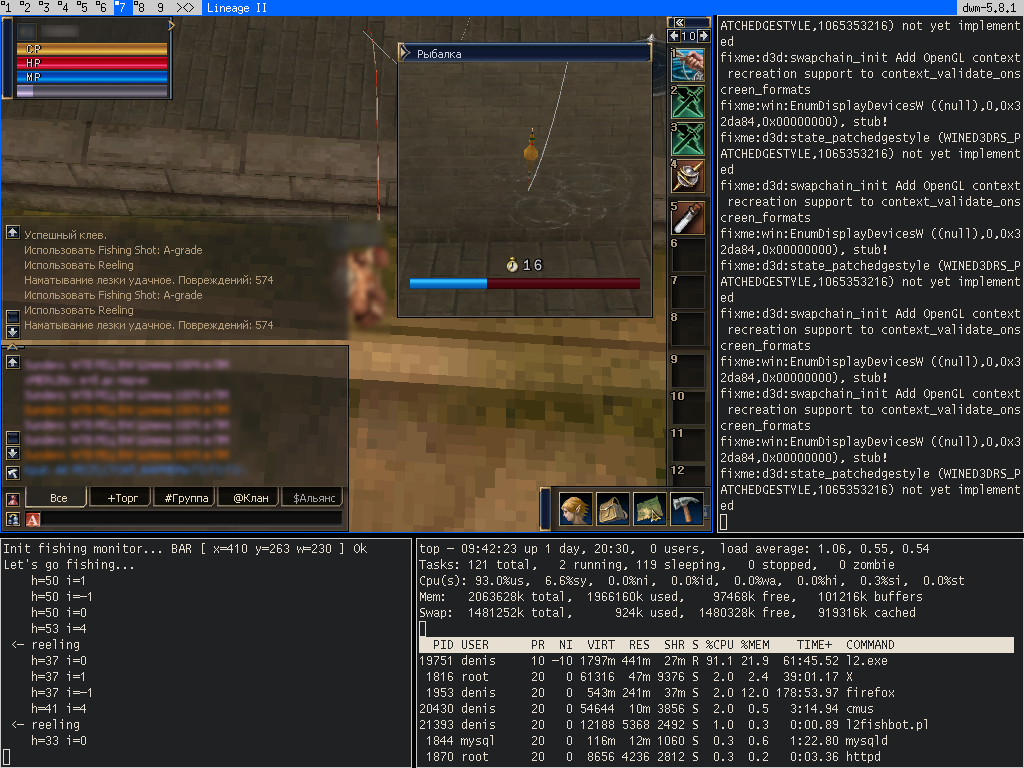Jump to top of the chat log
The width and height of the screenshot is (1024, 768).
click(x=12, y=362)
